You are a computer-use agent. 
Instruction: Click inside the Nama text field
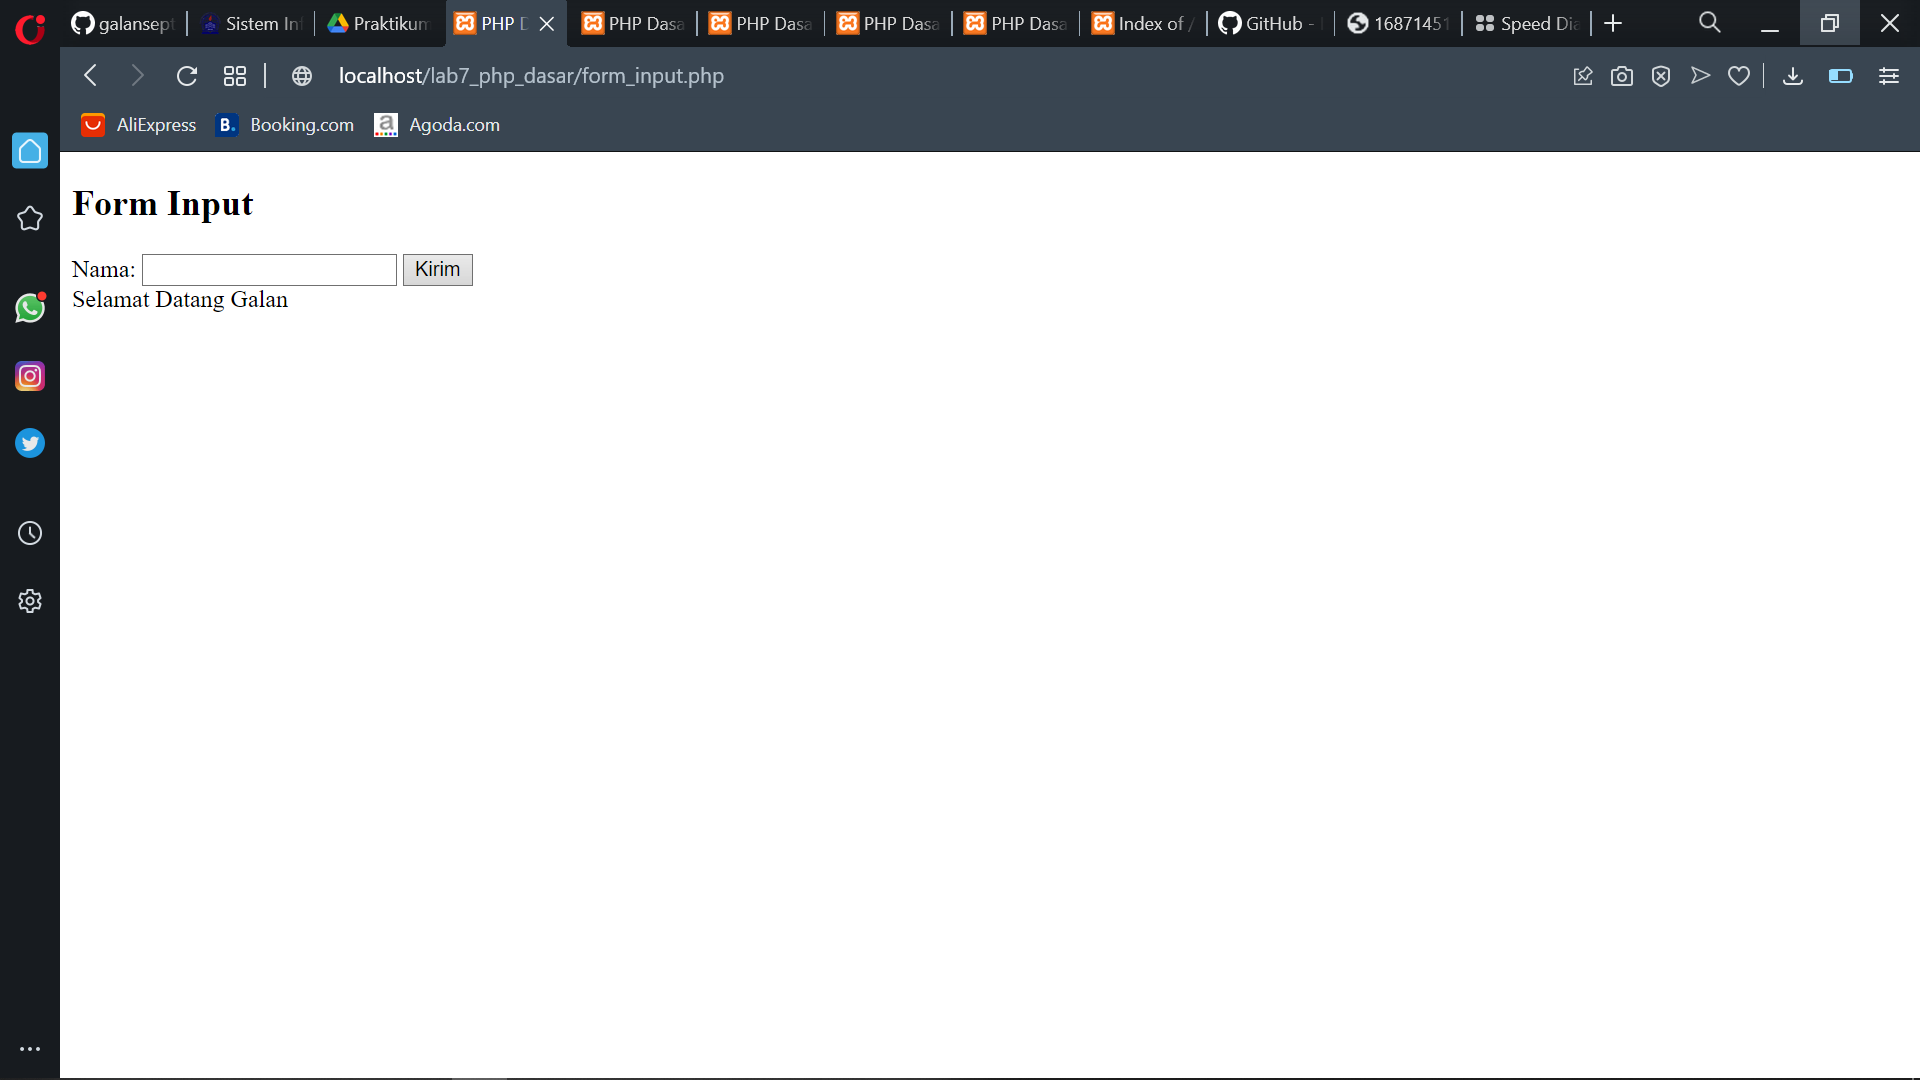click(268, 269)
